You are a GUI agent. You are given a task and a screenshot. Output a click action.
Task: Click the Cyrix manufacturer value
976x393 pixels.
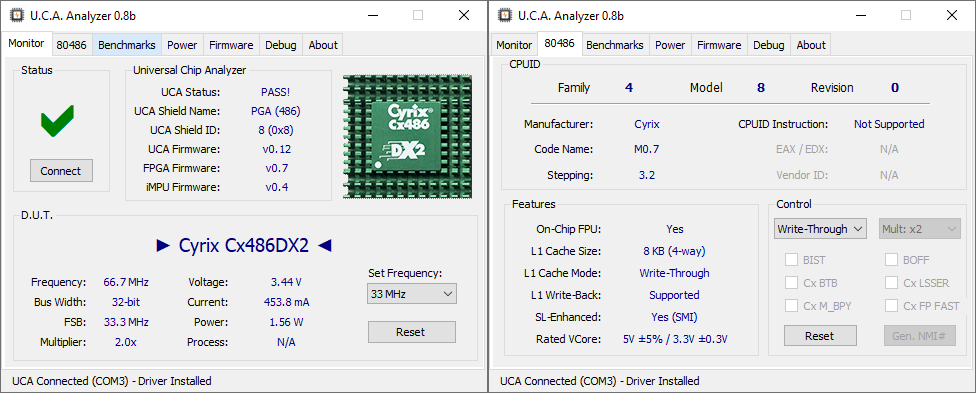coord(647,124)
